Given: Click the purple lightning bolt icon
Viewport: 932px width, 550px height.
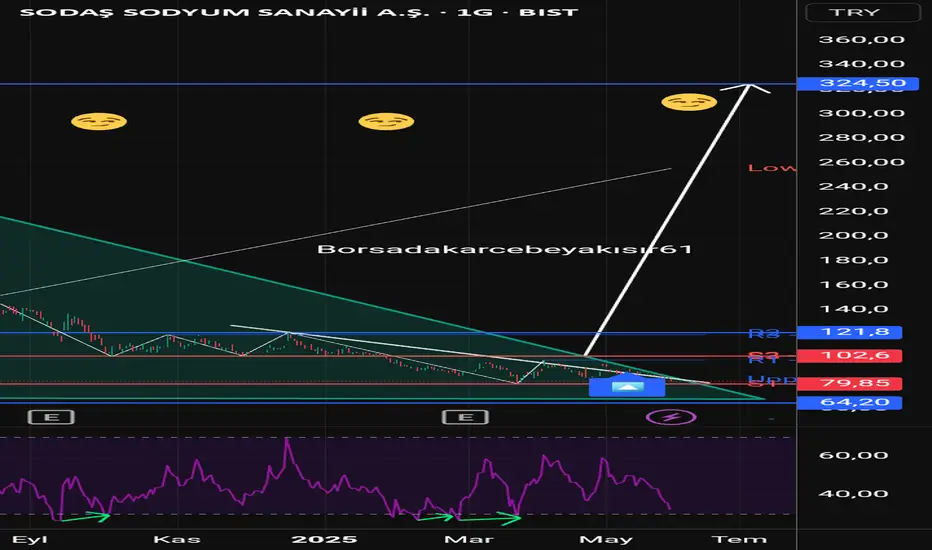Looking at the screenshot, I should pyautogui.click(x=671, y=417).
